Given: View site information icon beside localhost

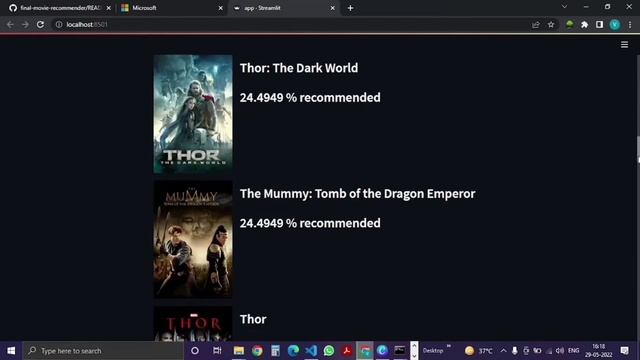Looking at the screenshot, I should [59, 24].
